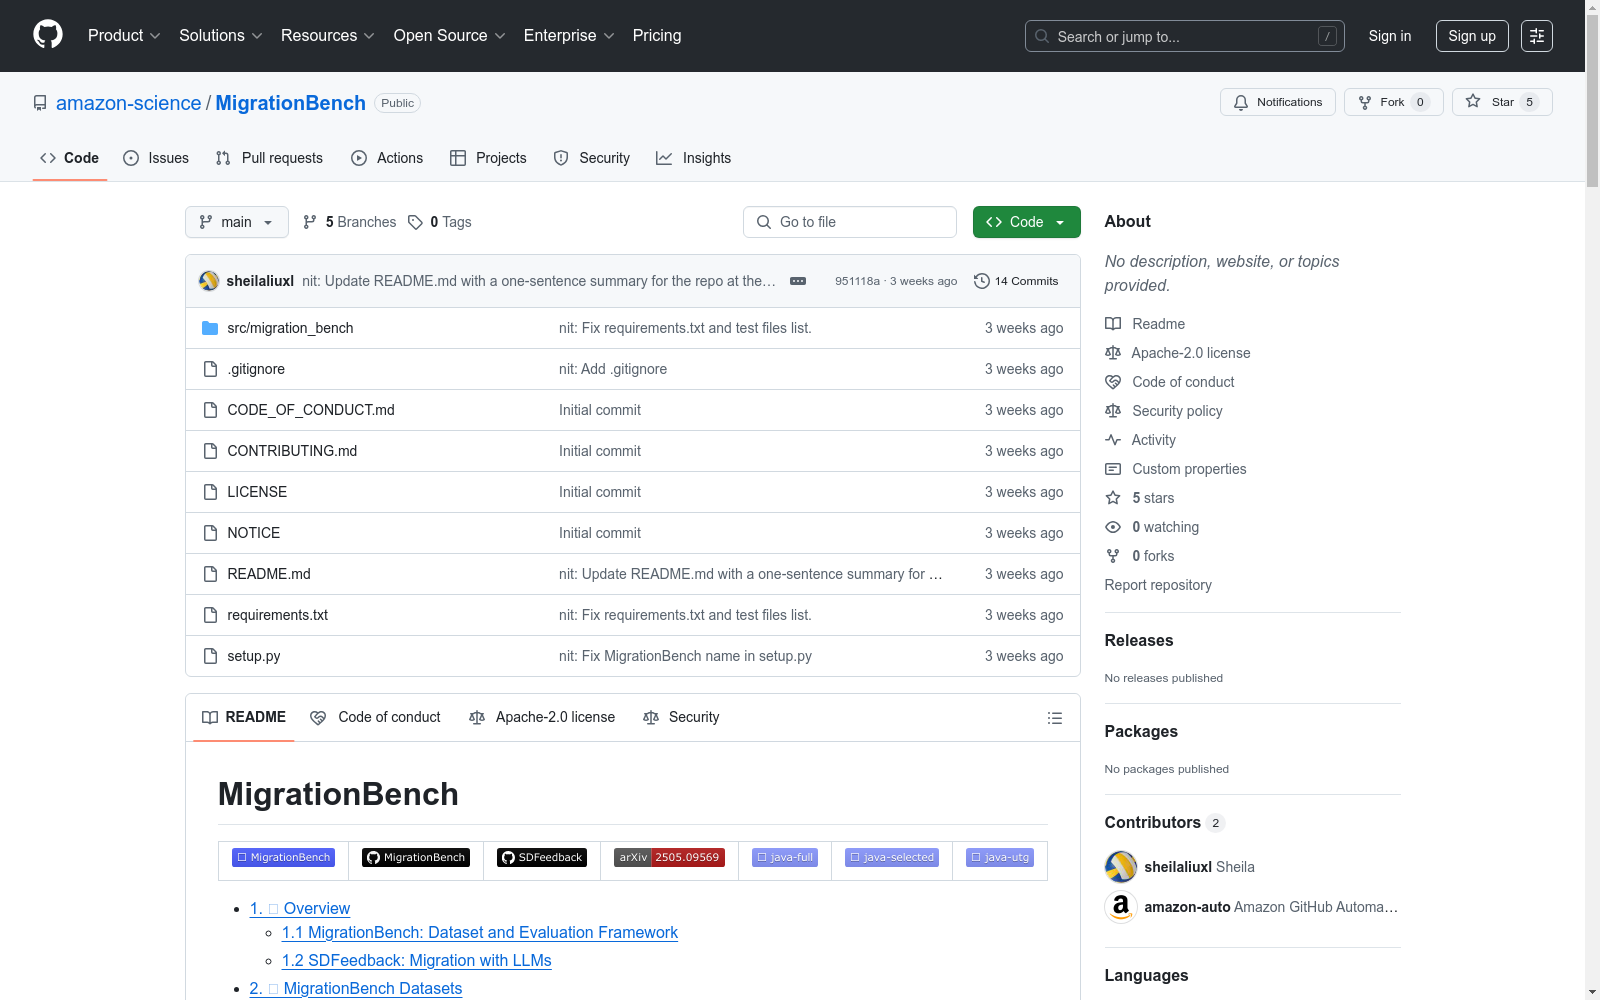
Task: Switch to the Insights tab
Action: coord(694,158)
